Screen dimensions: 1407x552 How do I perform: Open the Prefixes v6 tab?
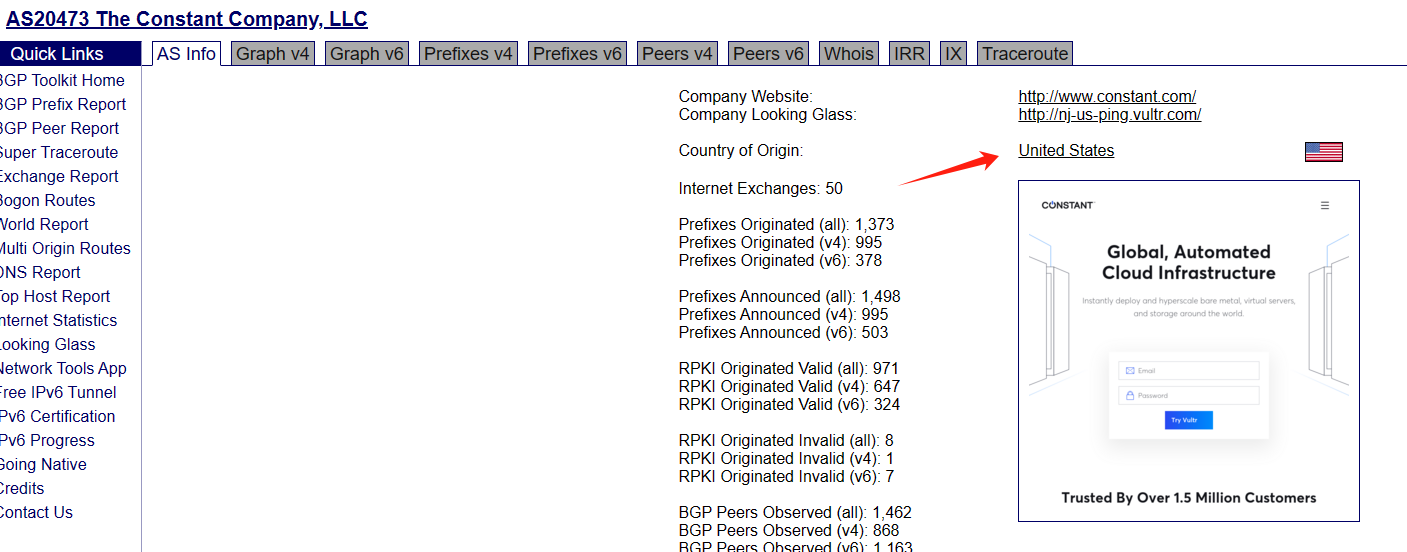(577, 54)
